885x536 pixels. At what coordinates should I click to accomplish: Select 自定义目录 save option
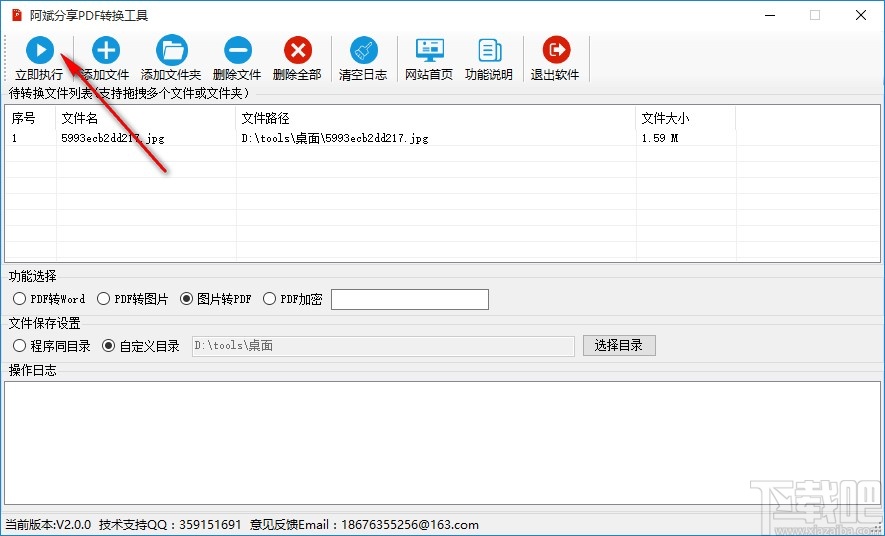pyautogui.click(x=141, y=345)
